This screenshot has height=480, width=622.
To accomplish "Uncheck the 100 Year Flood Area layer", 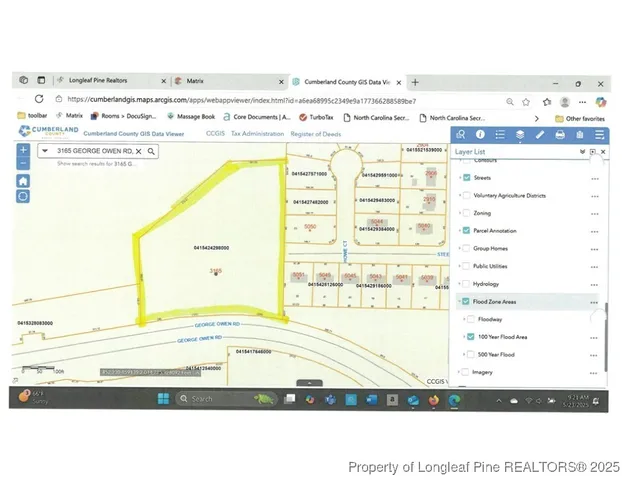I will (x=468, y=337).
